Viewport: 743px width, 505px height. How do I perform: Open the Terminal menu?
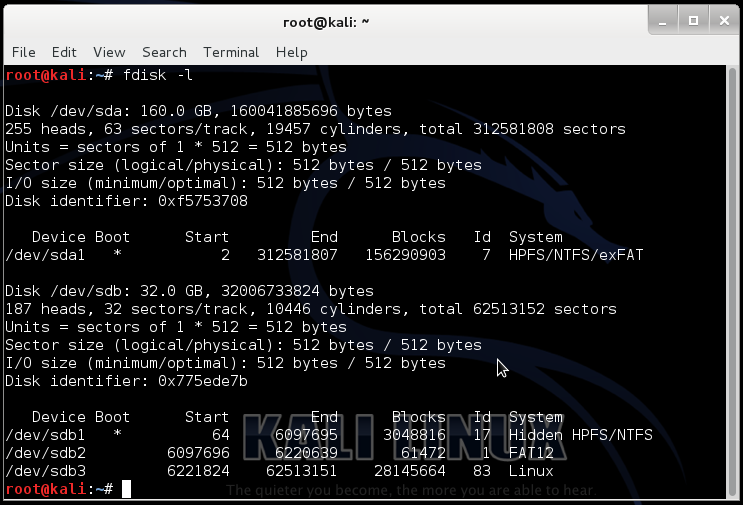click(231, 52)
